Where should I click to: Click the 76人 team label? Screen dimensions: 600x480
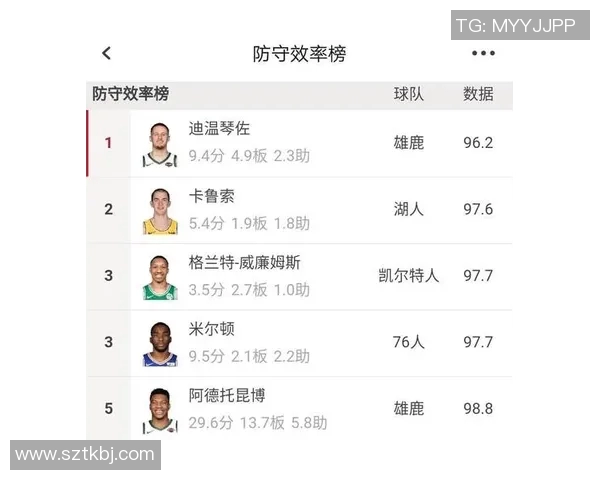pos(408,342)
